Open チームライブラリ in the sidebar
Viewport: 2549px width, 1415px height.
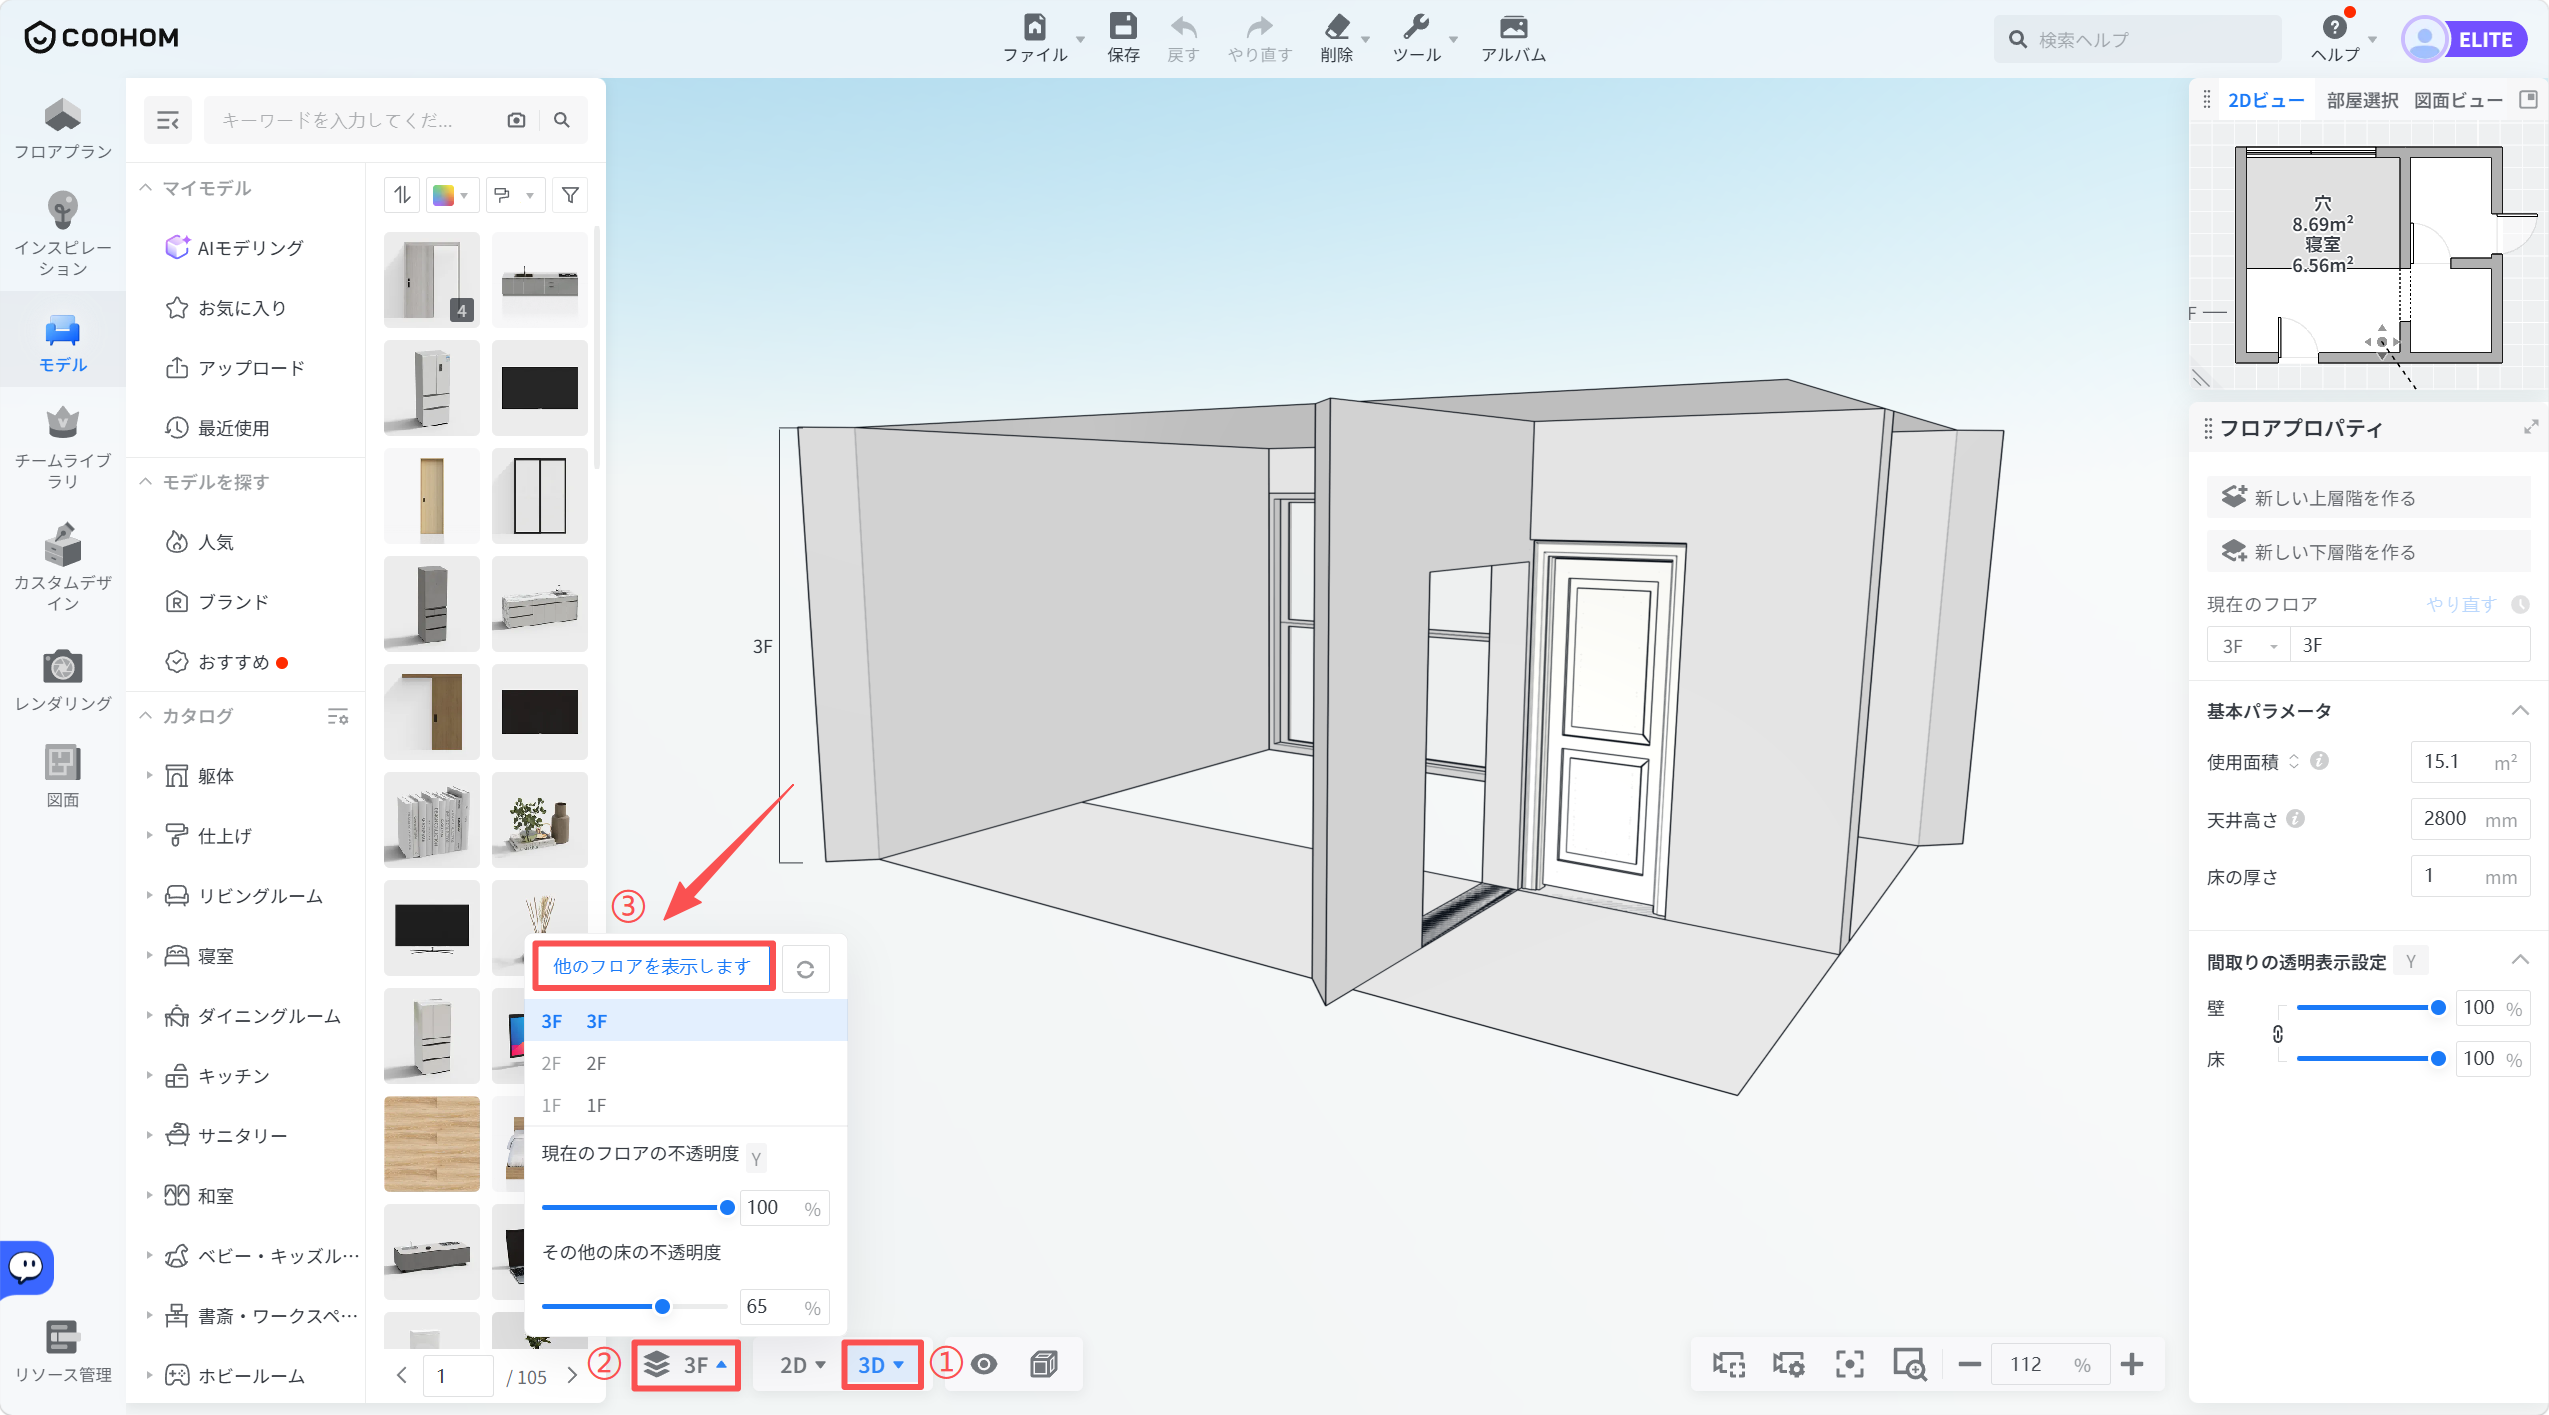(x=63, y=448)
